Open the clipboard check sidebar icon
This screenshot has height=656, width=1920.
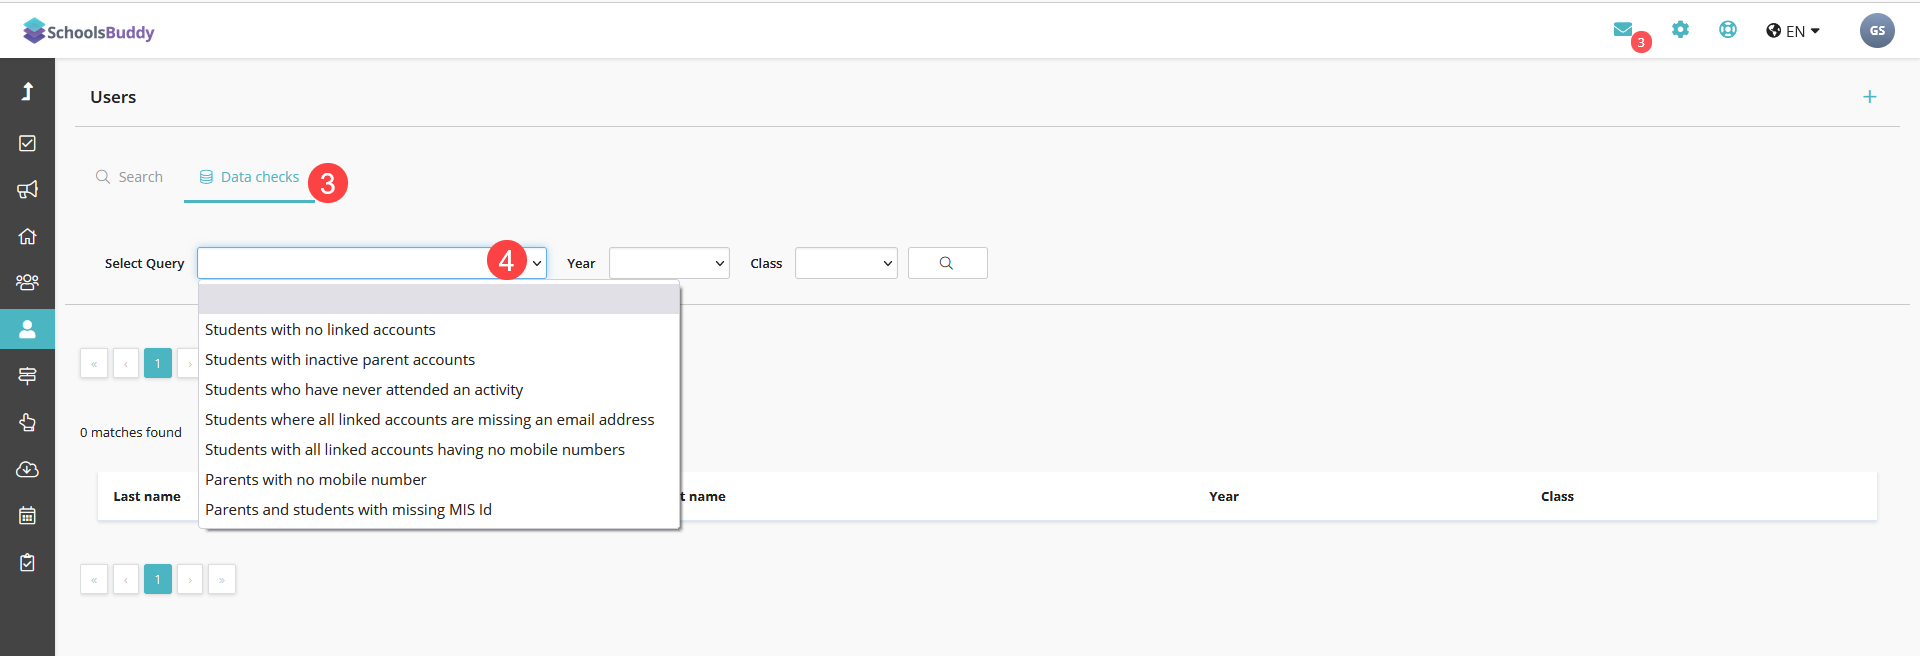pos(27,562)
